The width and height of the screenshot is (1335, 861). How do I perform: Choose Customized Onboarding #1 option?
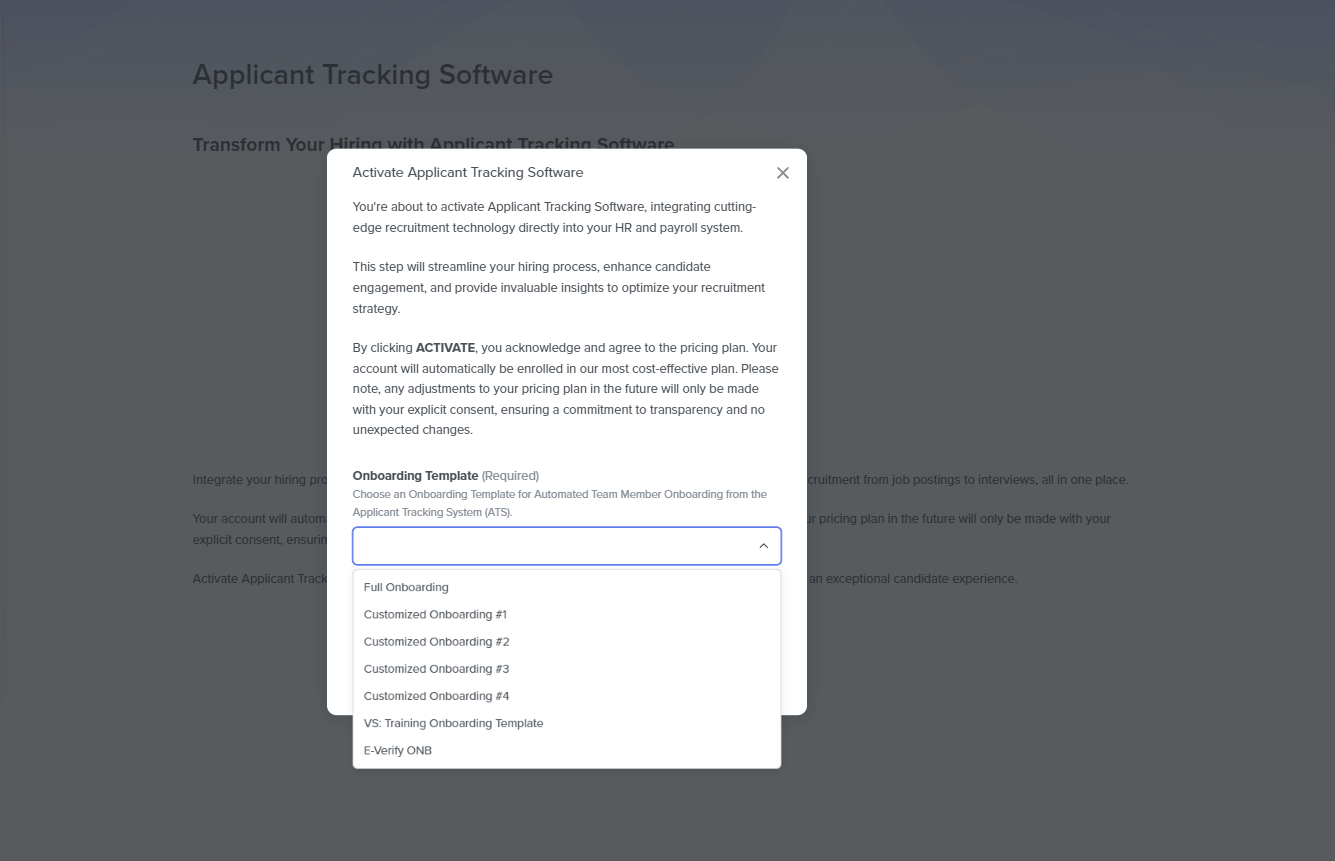tap(435, 614)
